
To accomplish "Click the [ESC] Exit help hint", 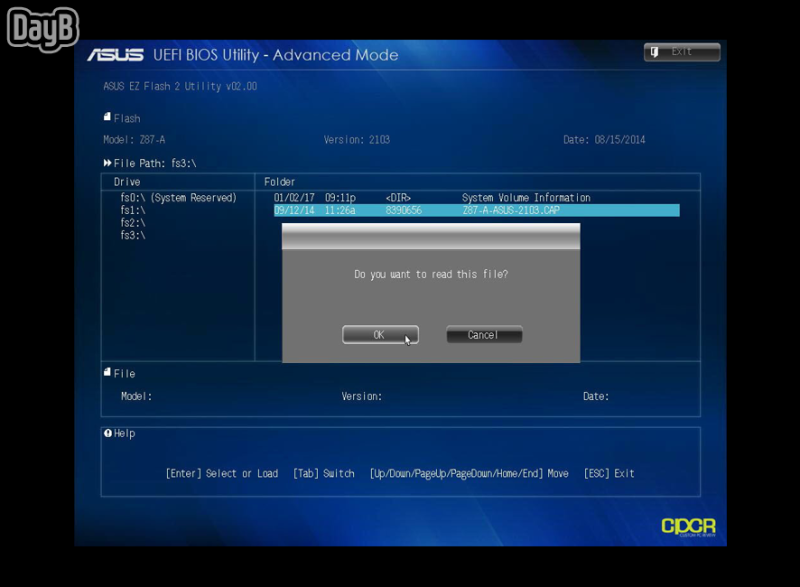I will click(x=609, y=473).
